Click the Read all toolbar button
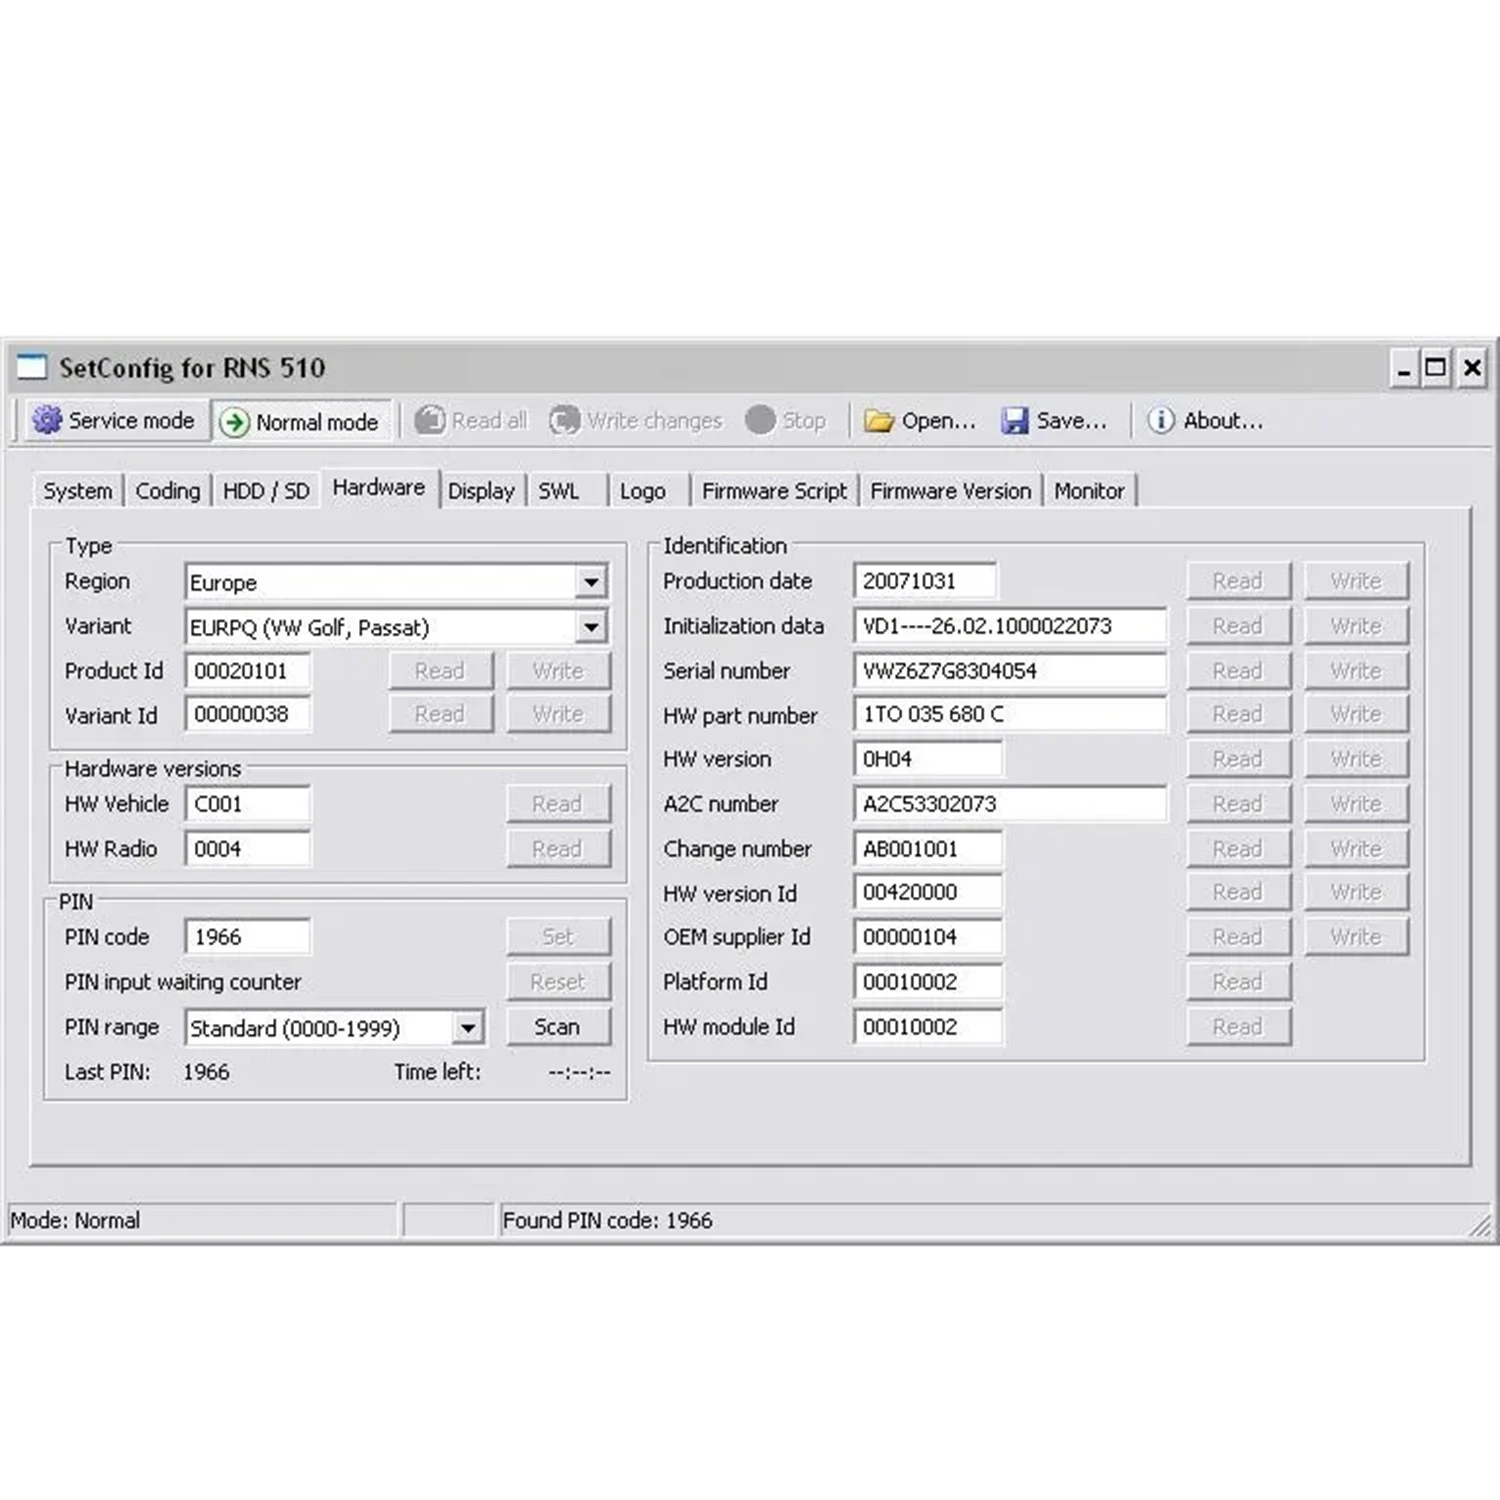This screenshot has width=1500, height=1500. click(x=471, y=421)
